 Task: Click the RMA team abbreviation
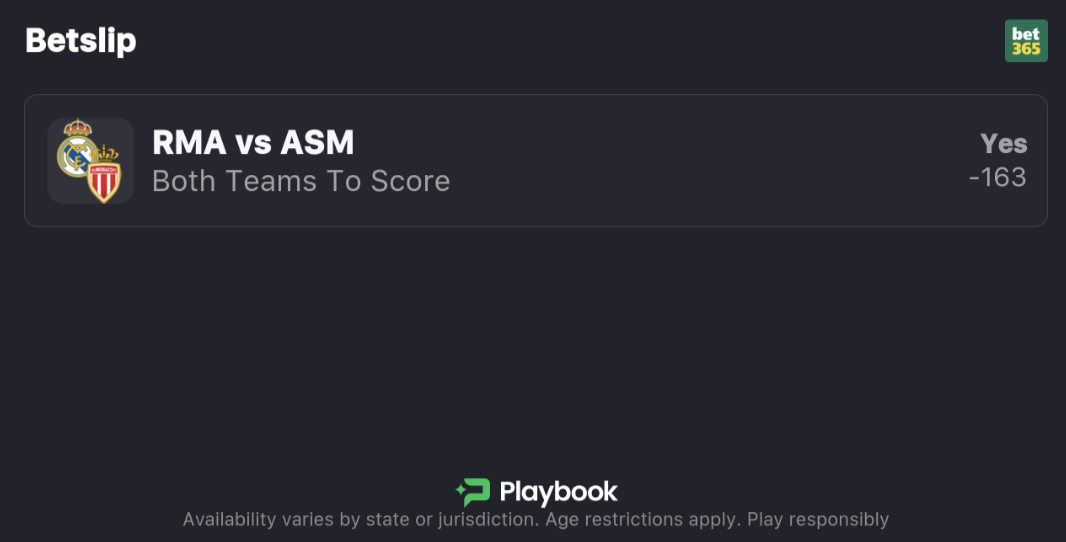189,143
